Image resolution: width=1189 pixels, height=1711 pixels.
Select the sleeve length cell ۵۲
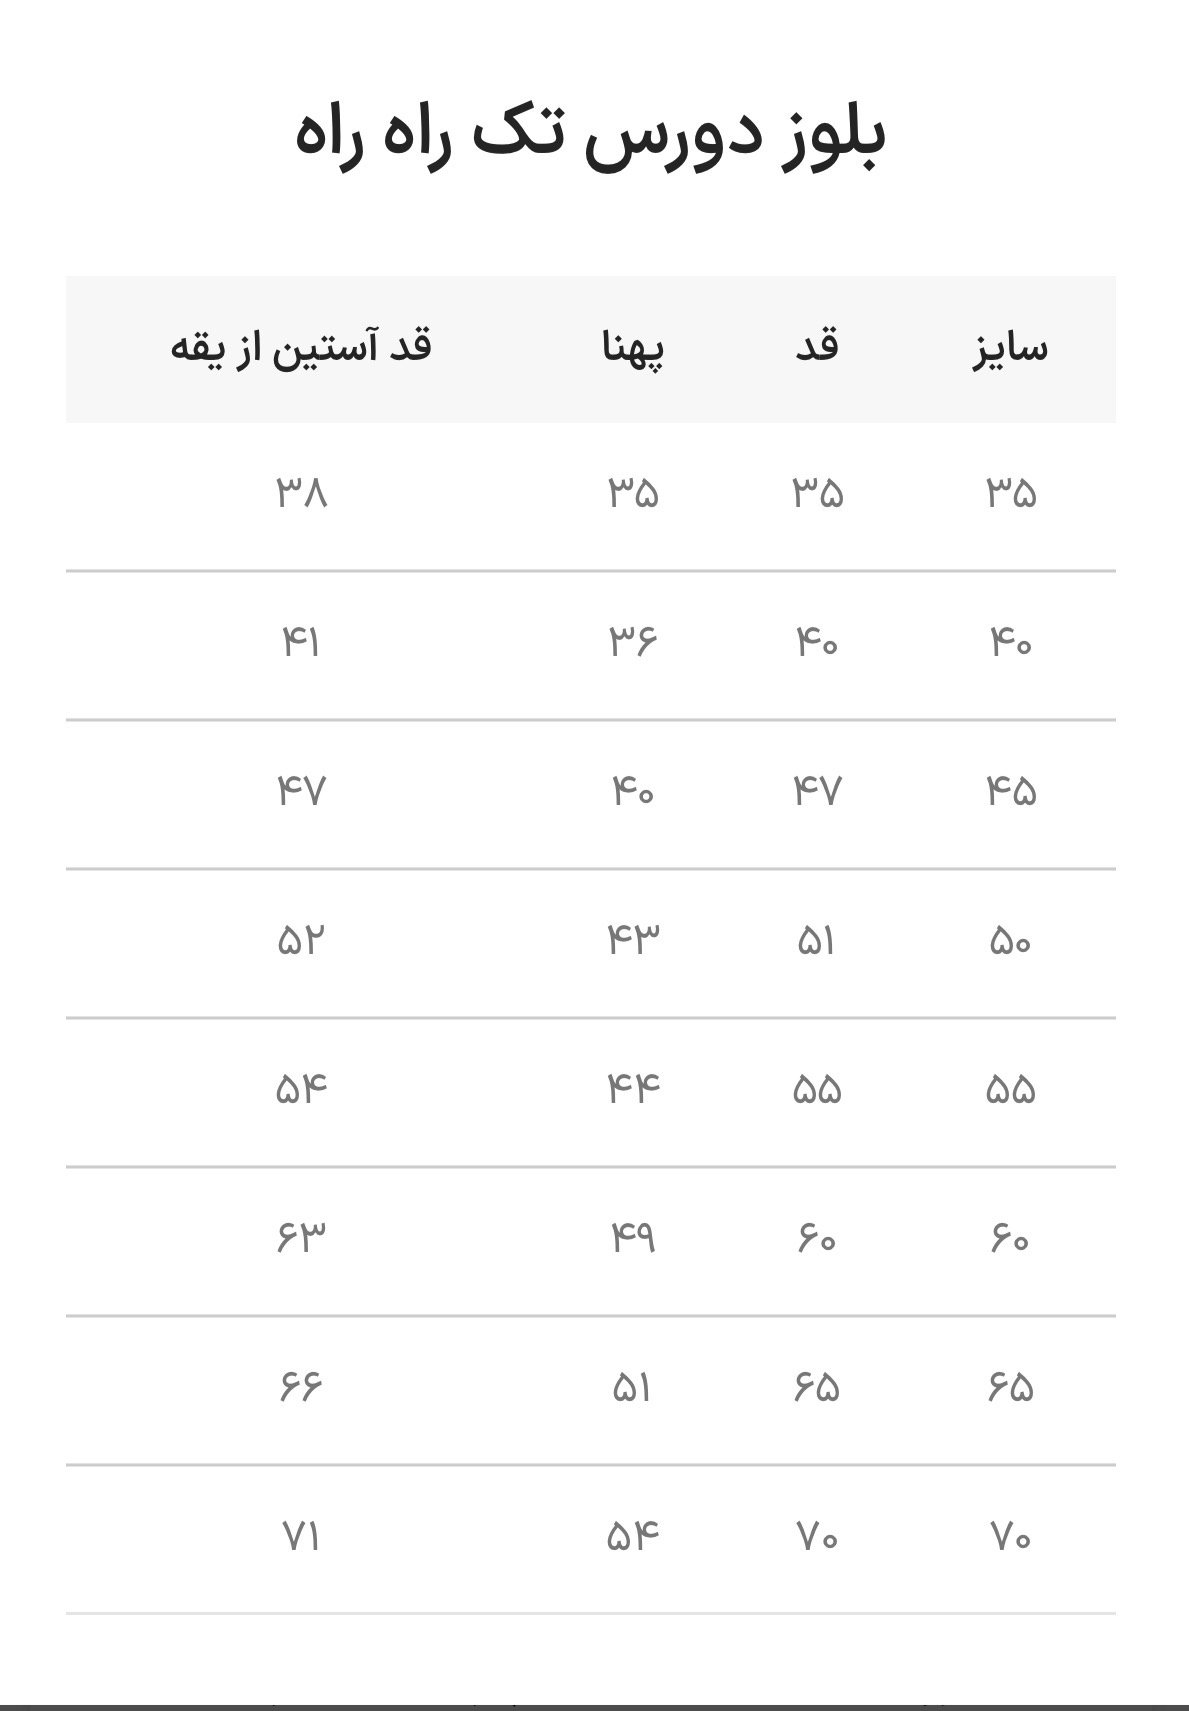[301, 941]
